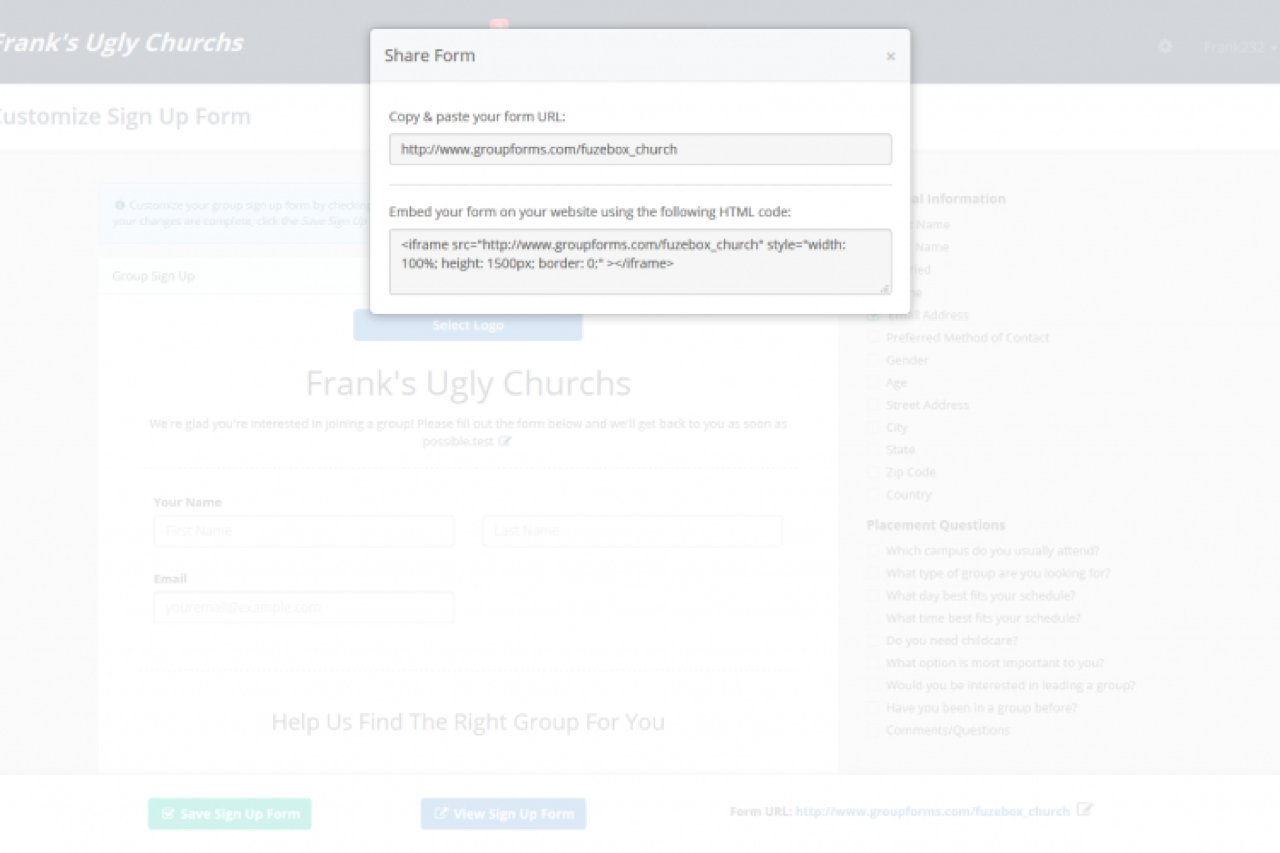Click the embed HTML code text area

coord(640,262)
